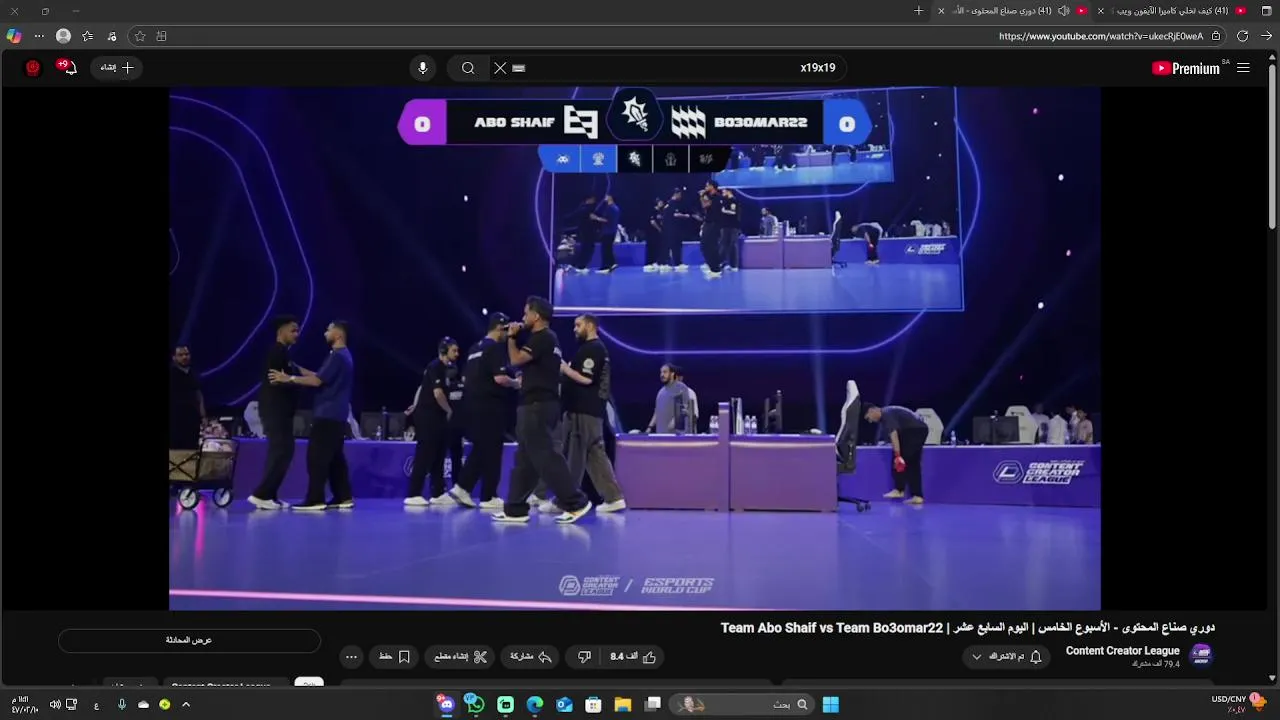Viewport: 1280px width, 720px height.
Task: Open more actions three-dot menu below video
Action: 351,657
